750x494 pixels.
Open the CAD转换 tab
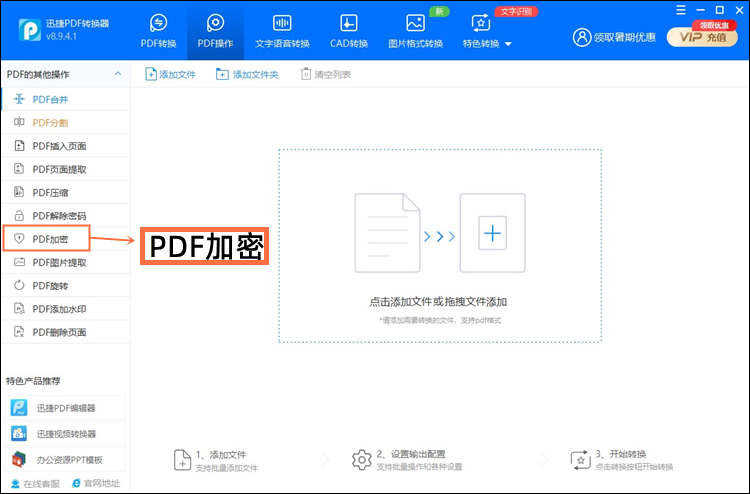pos(349,31)
